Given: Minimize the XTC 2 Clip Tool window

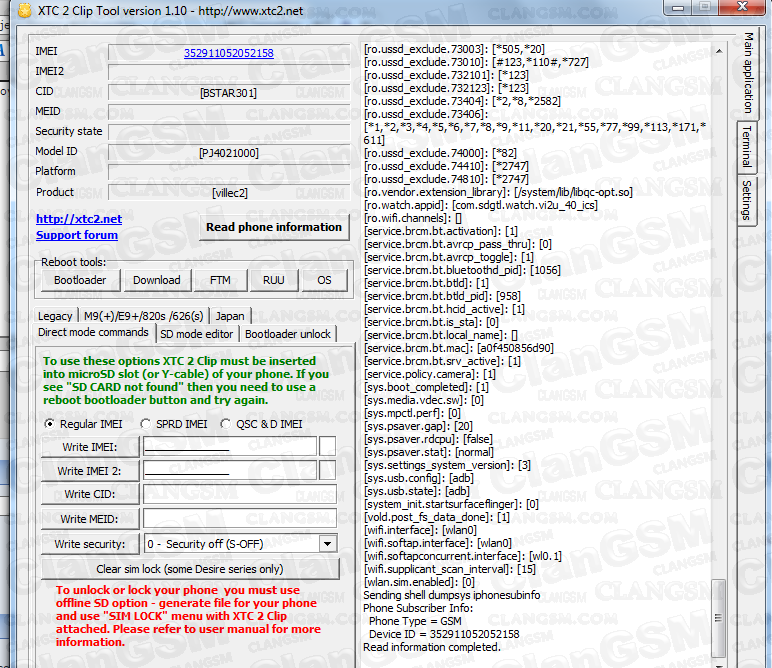Looking at the screenshot, I should pyautogui.click(x=678, y=7).
